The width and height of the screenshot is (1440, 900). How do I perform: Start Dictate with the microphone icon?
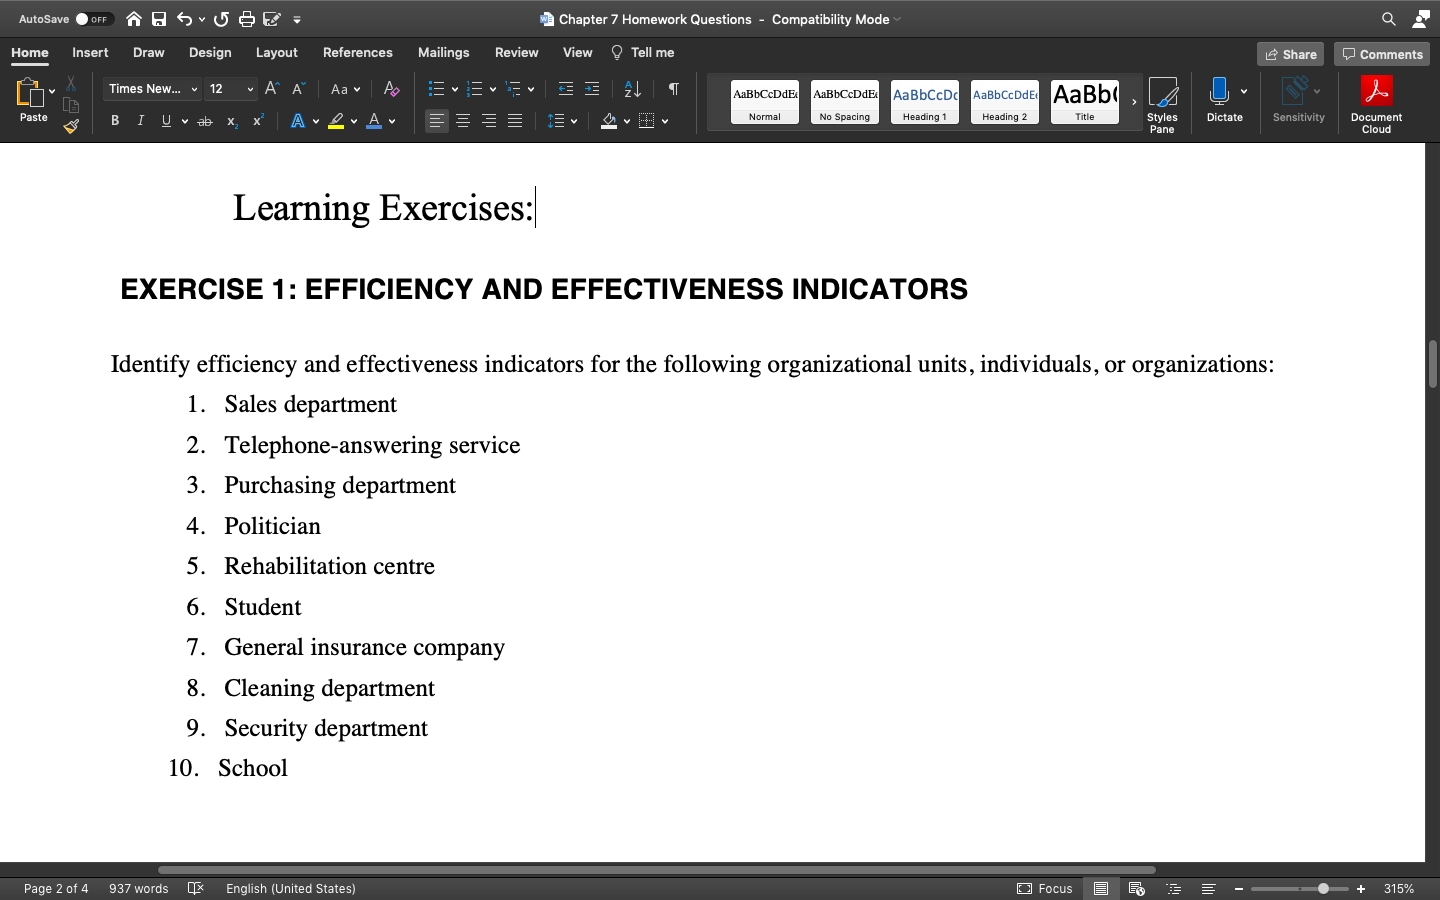click(x=1218, y=92)
